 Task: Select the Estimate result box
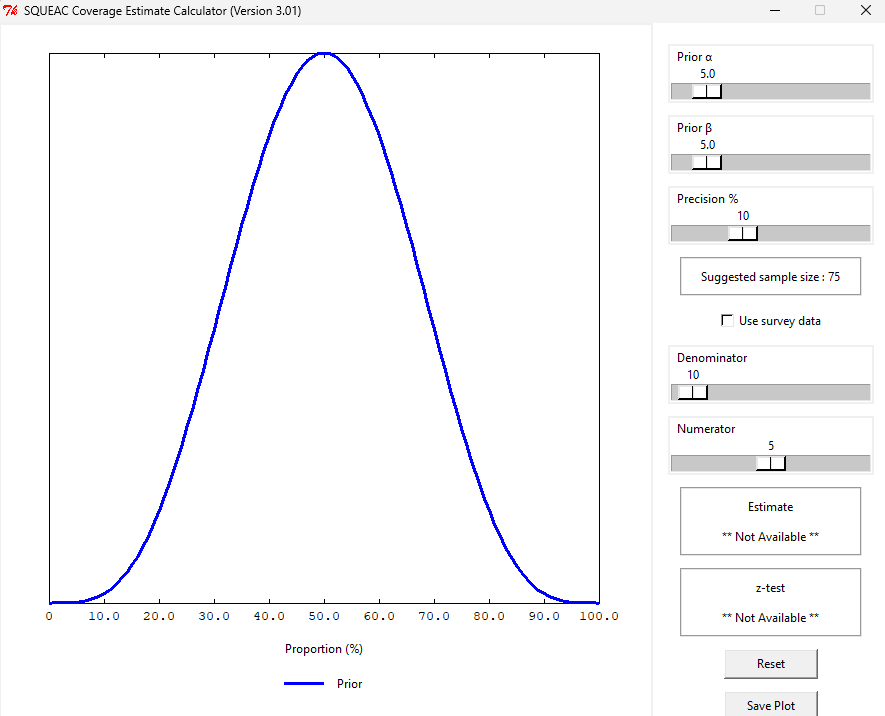point(770,521)
